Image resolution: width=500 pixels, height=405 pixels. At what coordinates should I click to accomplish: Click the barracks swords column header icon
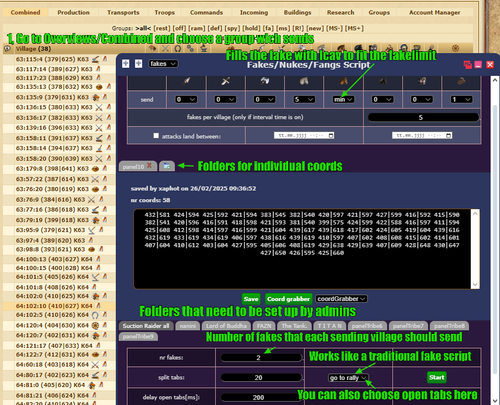165,49
